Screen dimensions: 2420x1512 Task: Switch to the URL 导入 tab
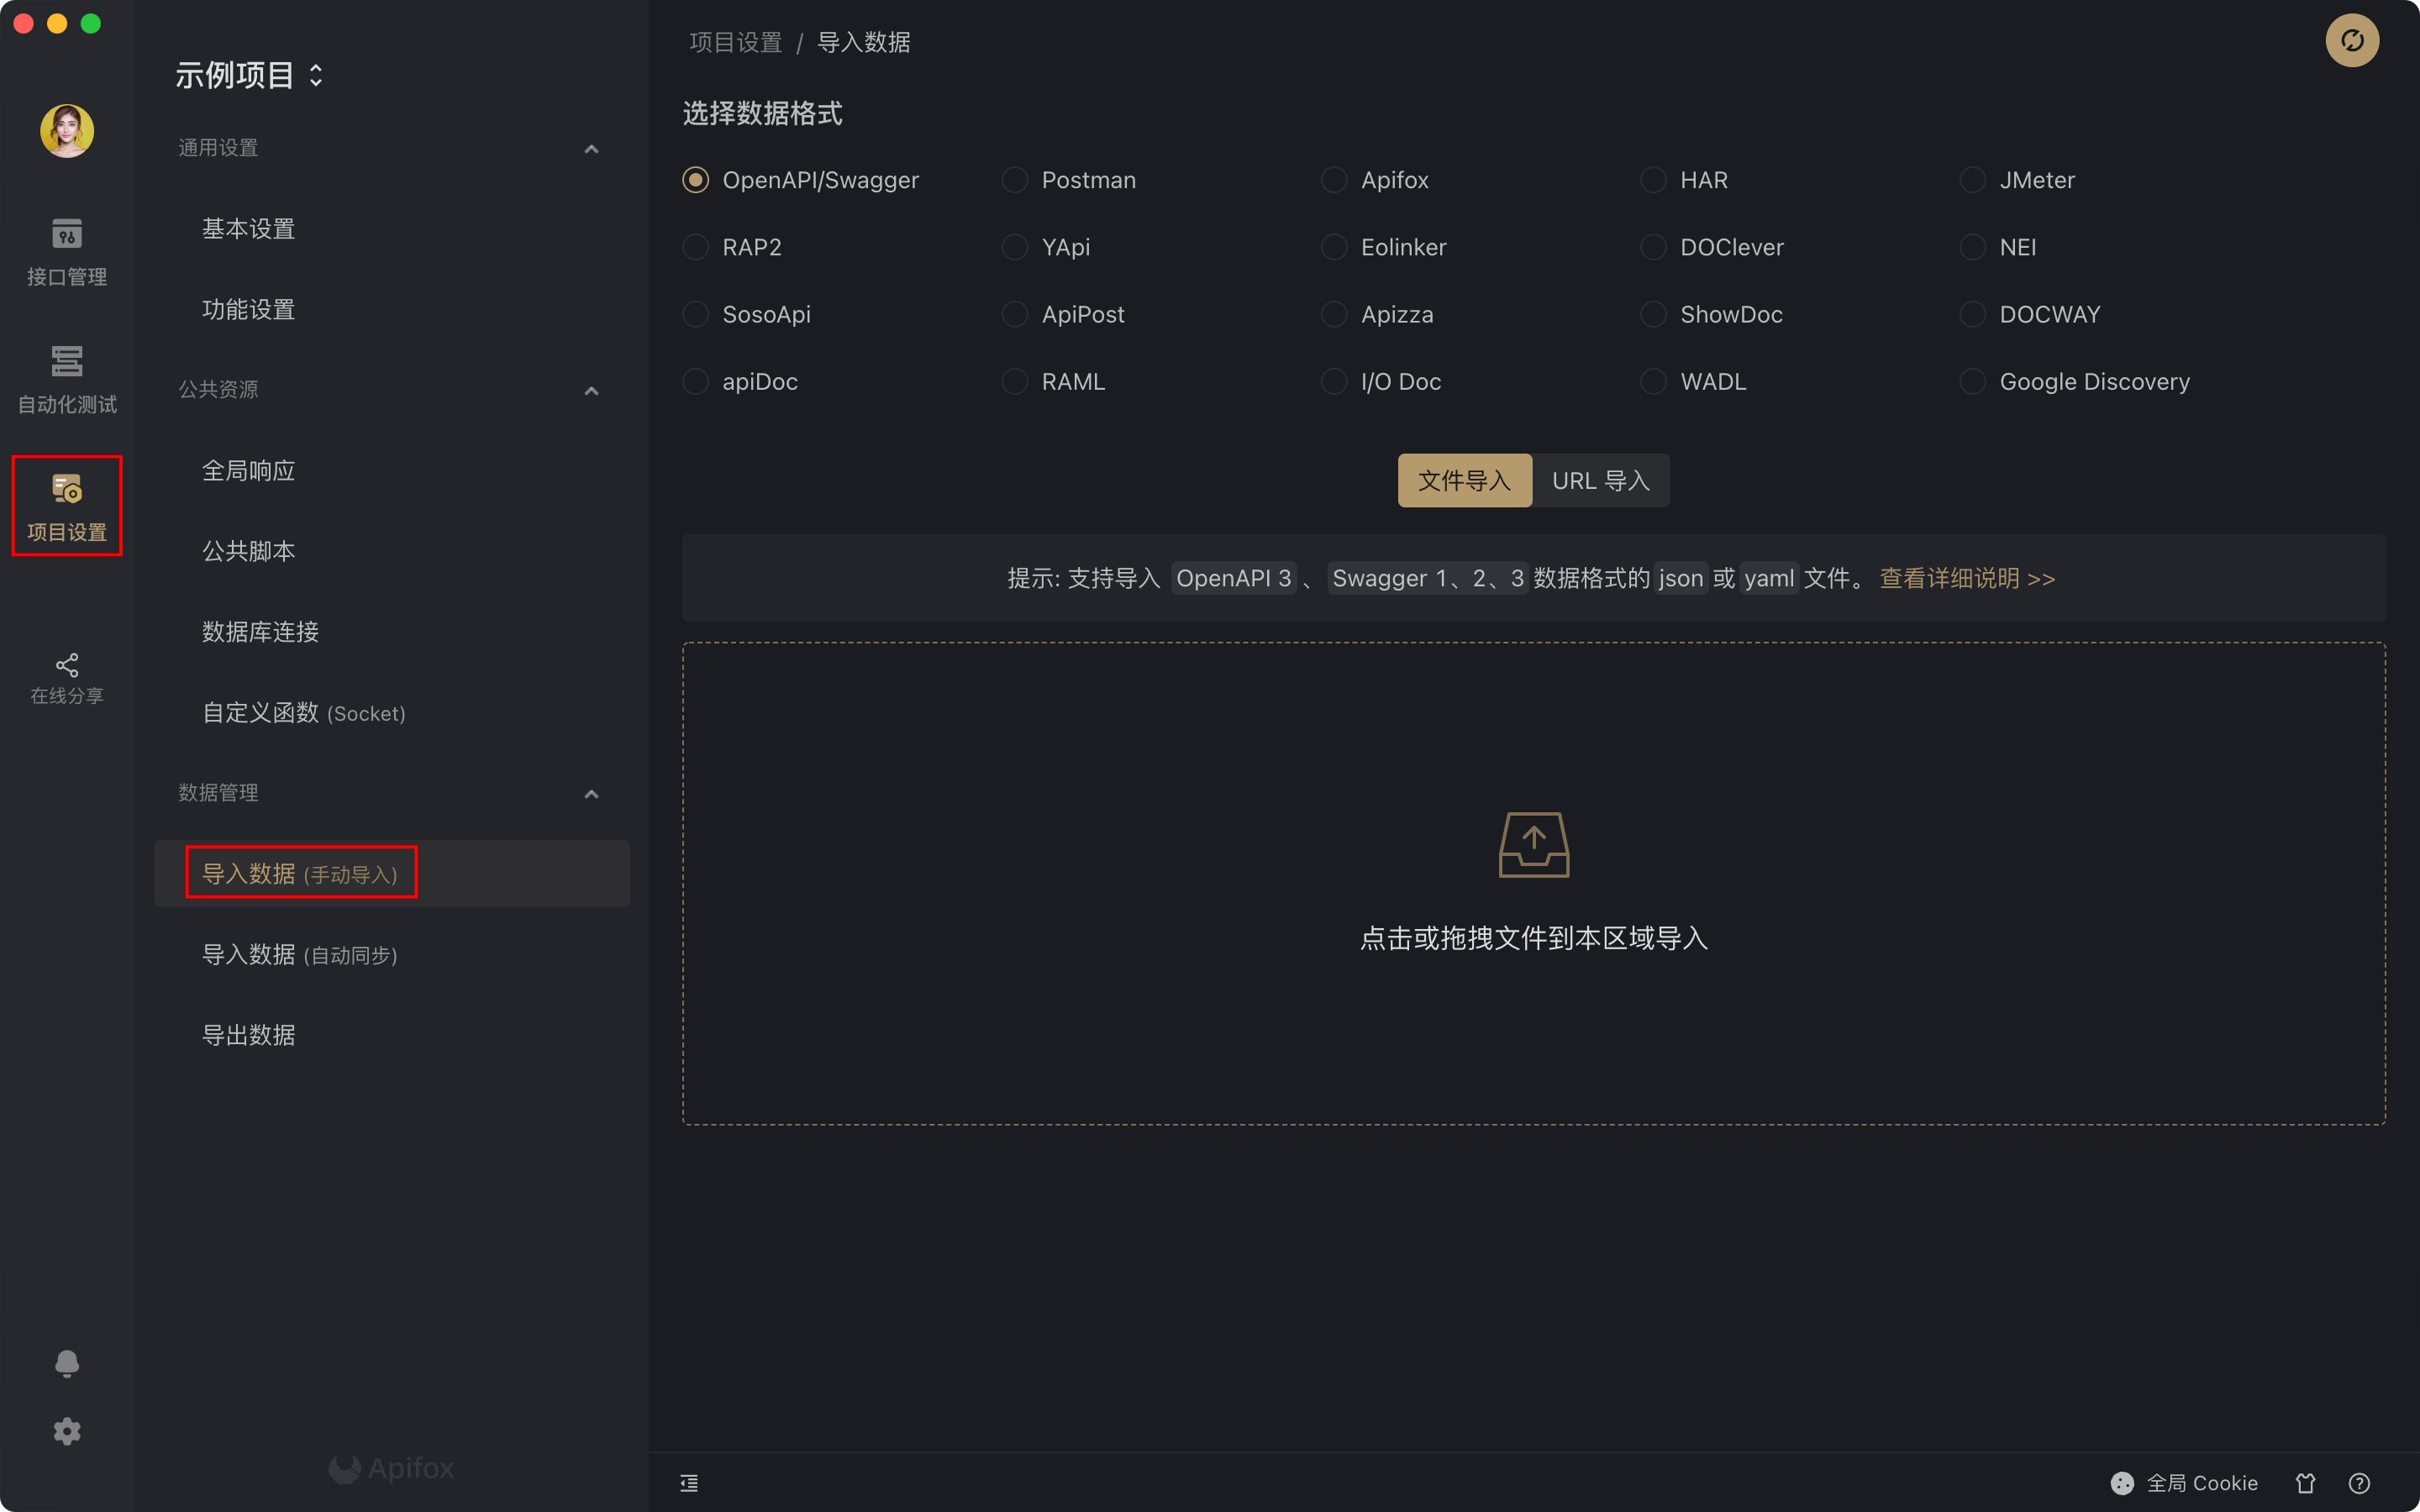tap(1600, 481)
